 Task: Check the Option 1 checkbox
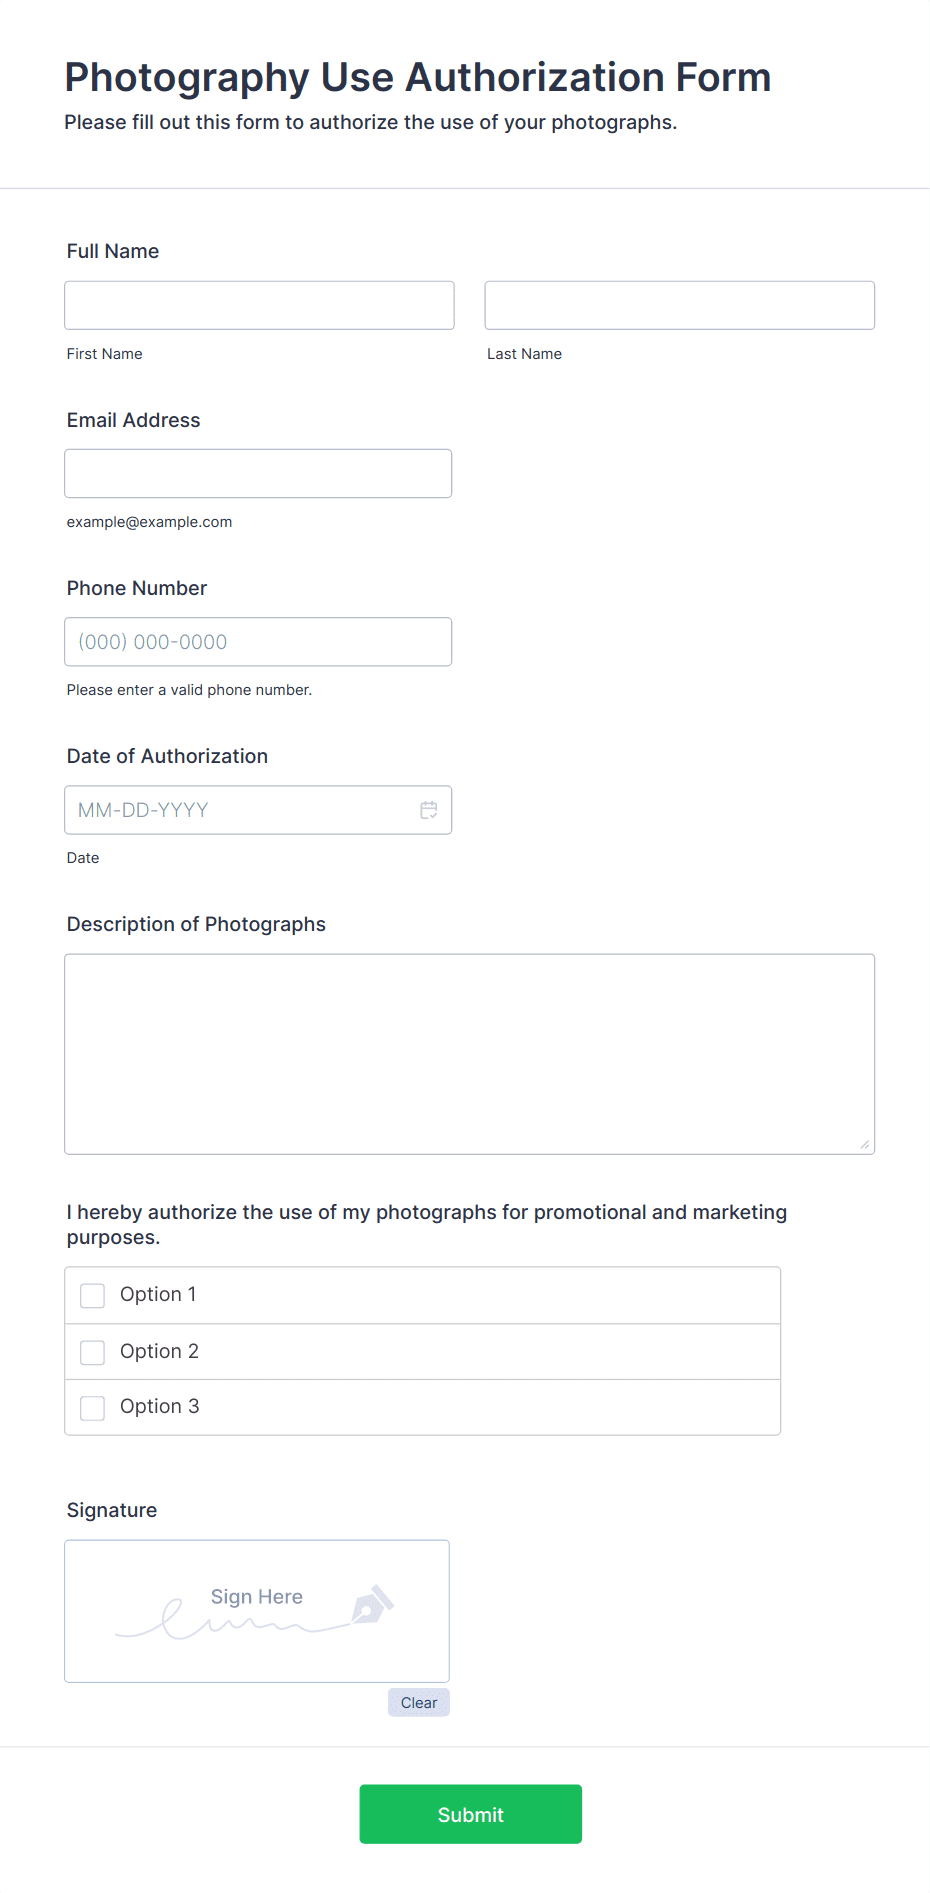(x=92, y=1296)
